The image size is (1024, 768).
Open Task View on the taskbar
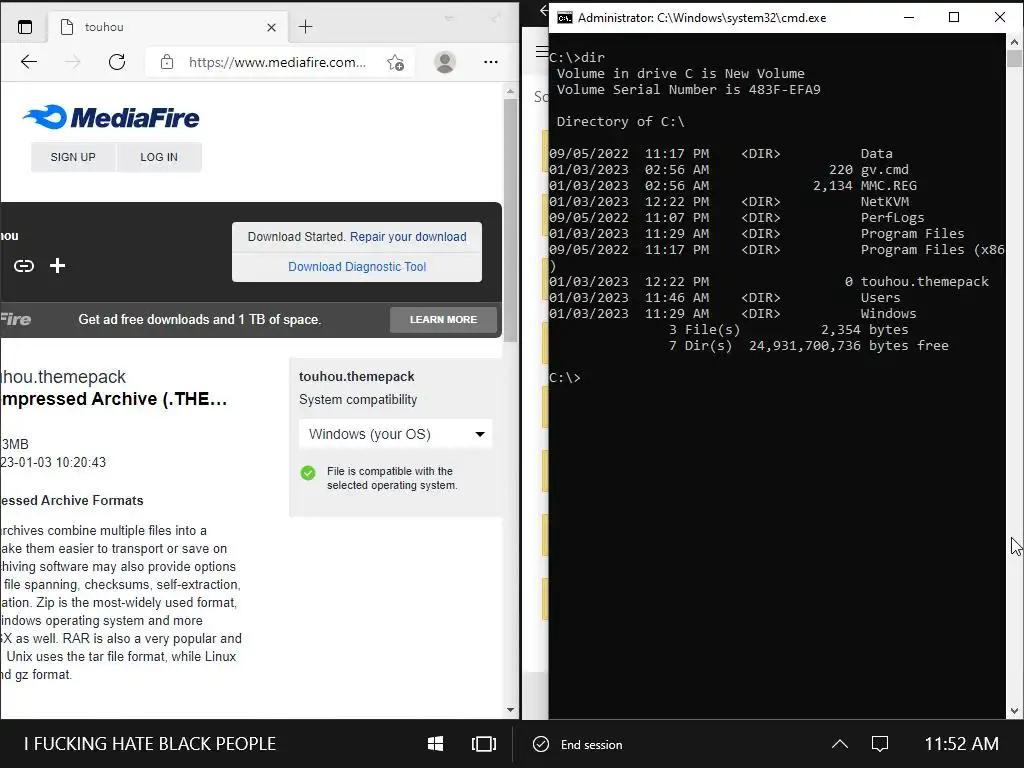[484, 744]
